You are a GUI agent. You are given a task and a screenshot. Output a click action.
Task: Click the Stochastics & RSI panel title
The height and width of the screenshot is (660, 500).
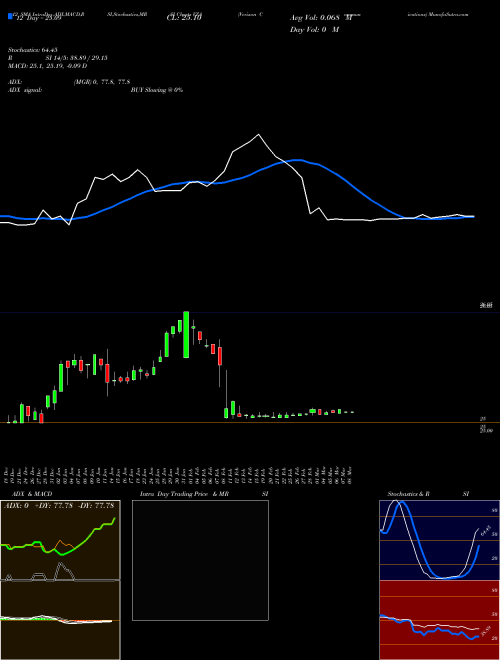coord(428,494)
